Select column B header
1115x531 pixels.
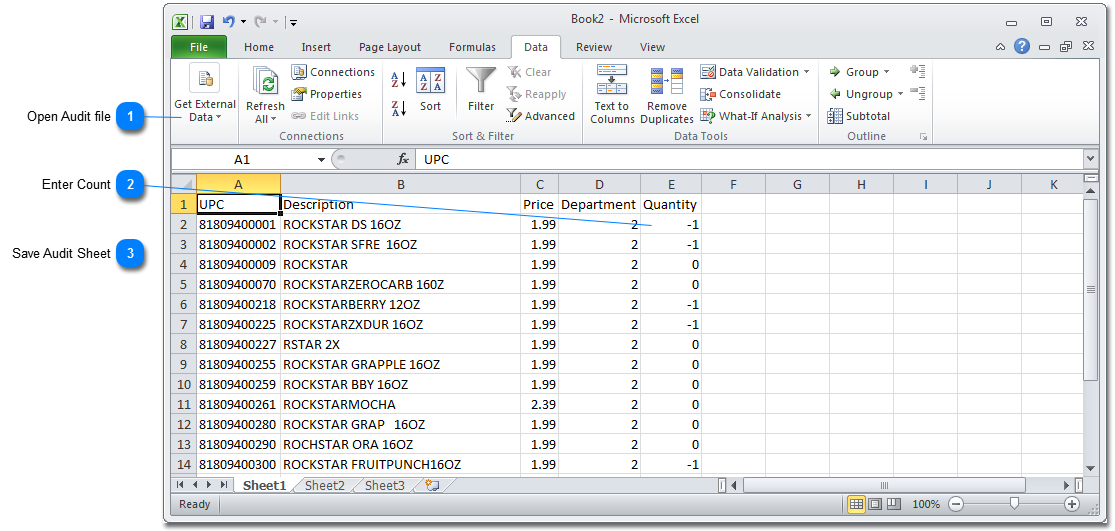[x=400, y=184]
